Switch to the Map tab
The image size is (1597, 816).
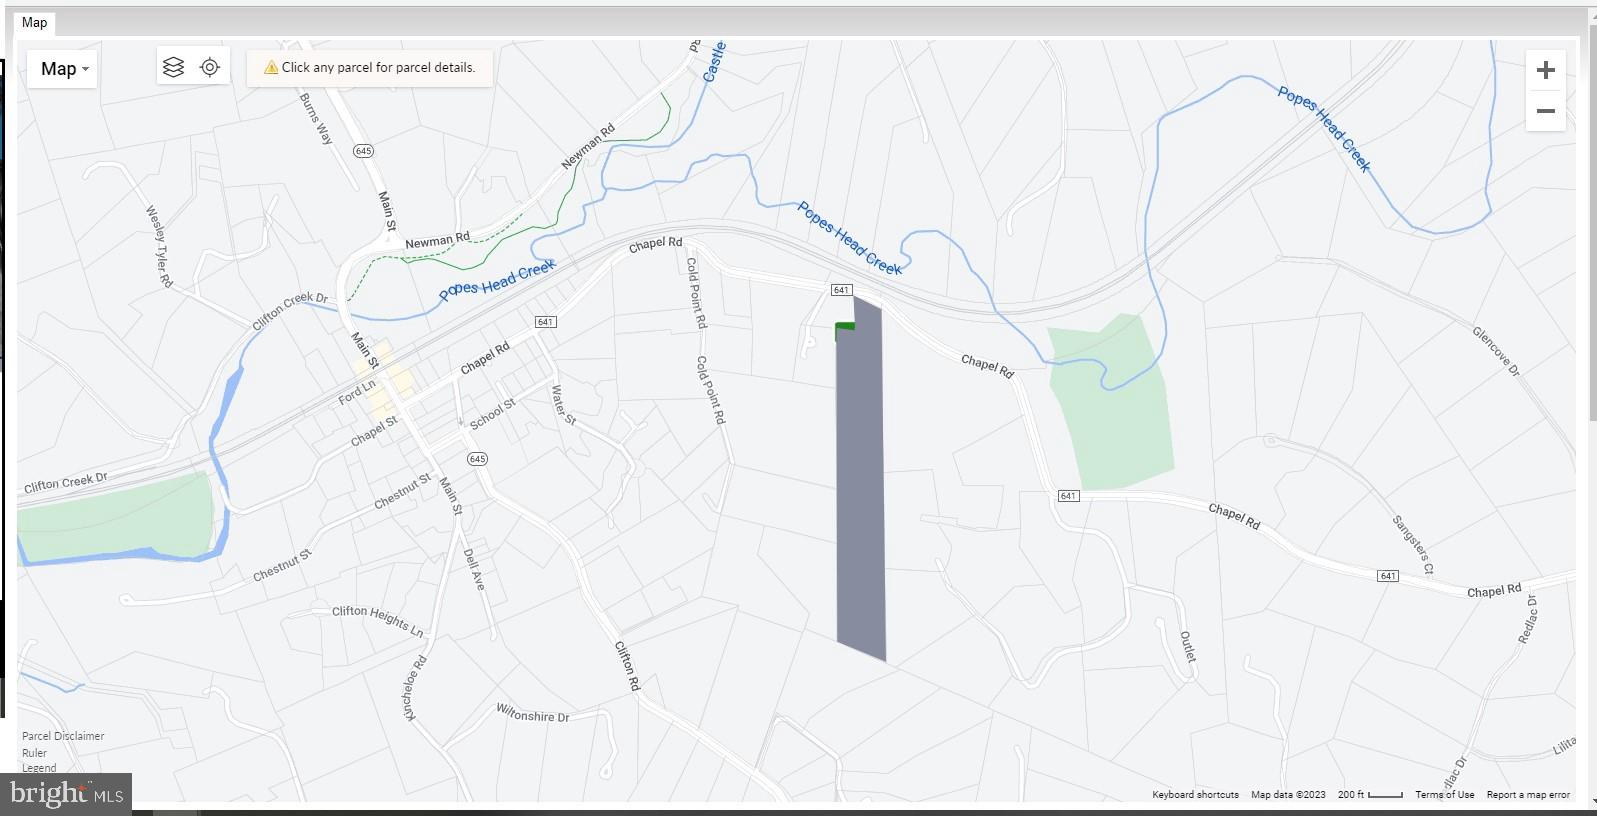[x=35, y=22]
